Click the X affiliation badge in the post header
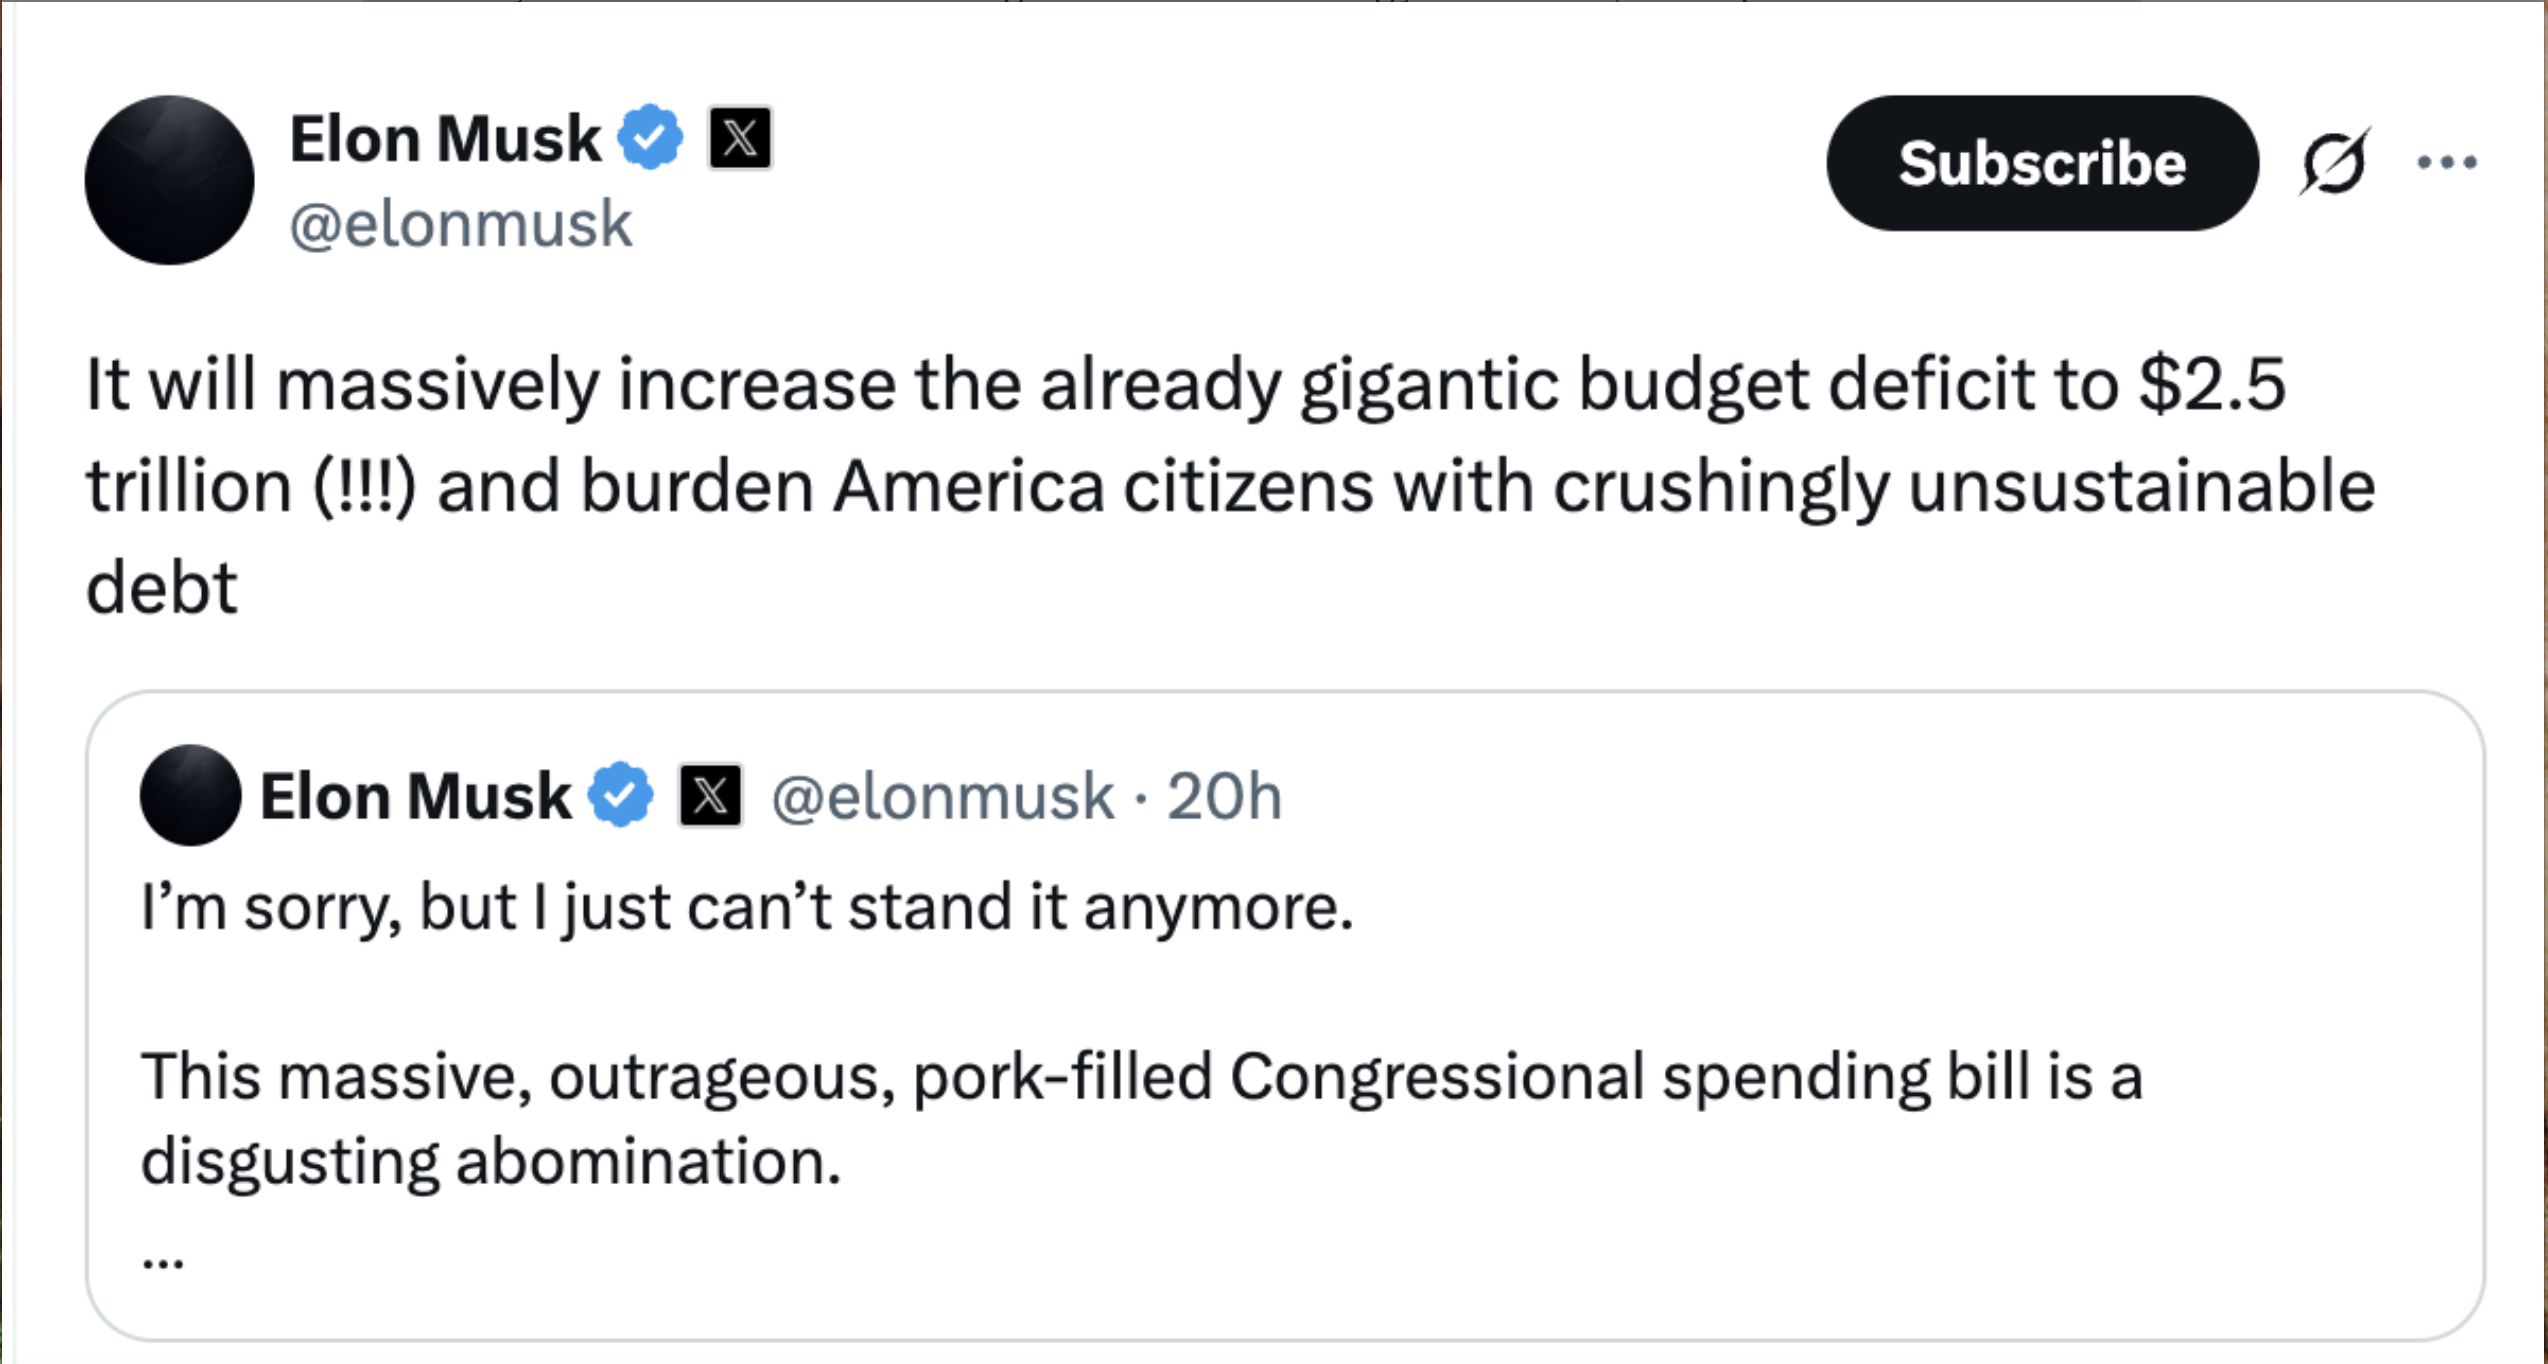Screen dimensions: 2548x1364 [x=740, y=137]
